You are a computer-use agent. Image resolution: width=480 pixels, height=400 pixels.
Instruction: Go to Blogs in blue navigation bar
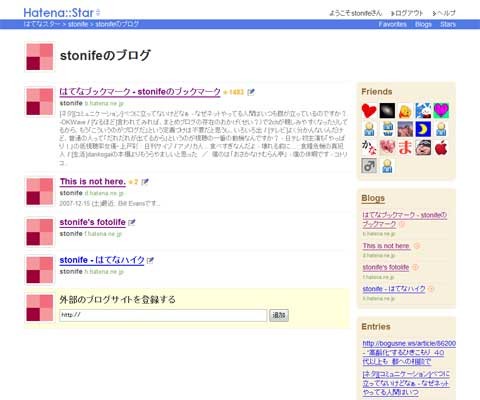point(423,24)
